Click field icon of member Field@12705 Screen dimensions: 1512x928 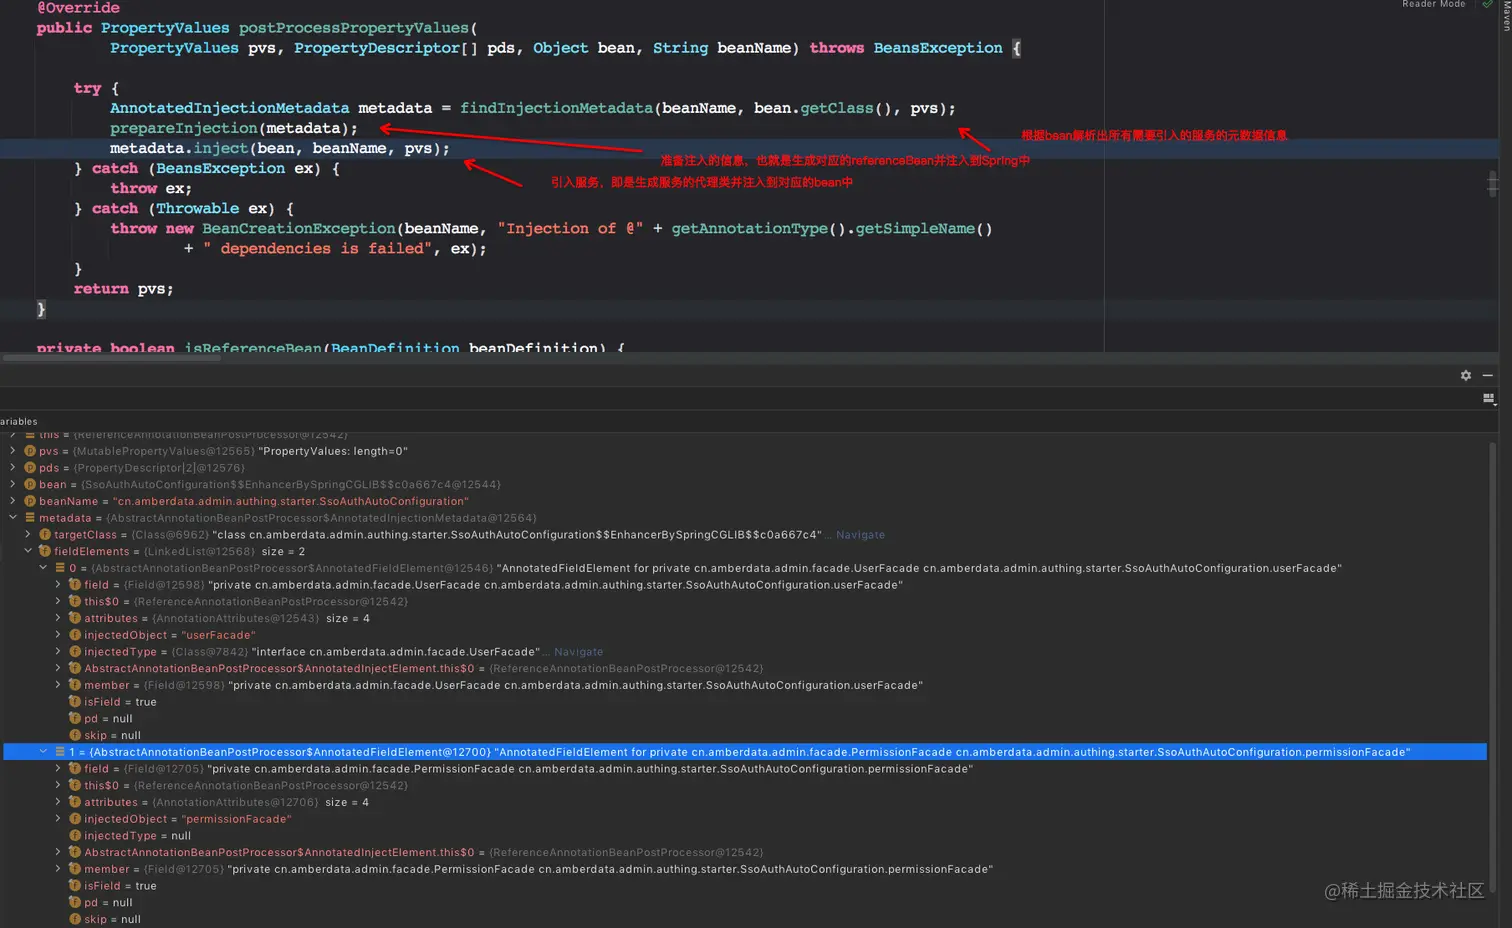click(75, 869)
